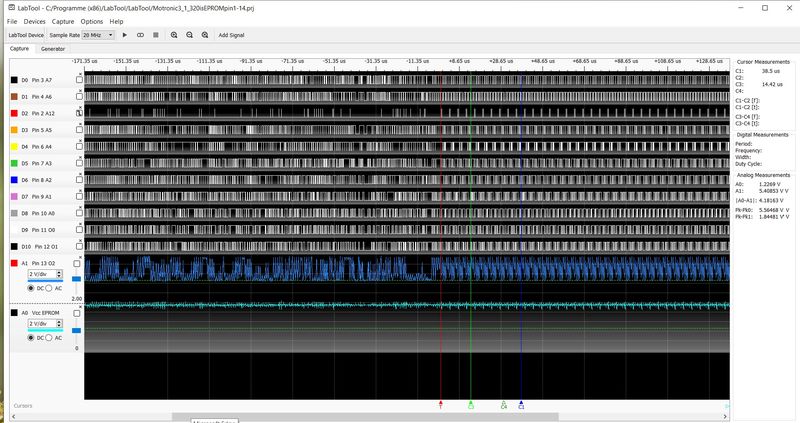Click the A1 2 V/div spinner arrows
This screenshot has height=423, width=800.
coord(59,274)
